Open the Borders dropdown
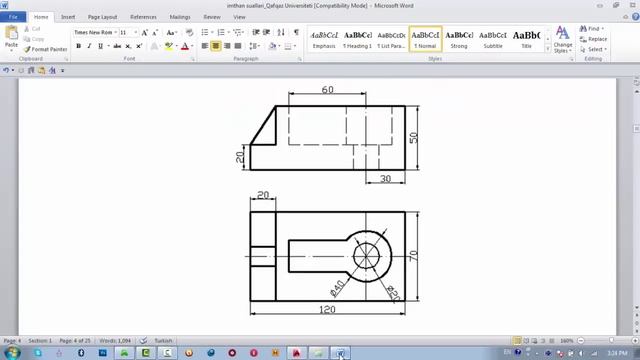Image resolution: width=640 pixels, height=360 pixels. (295, 46)
